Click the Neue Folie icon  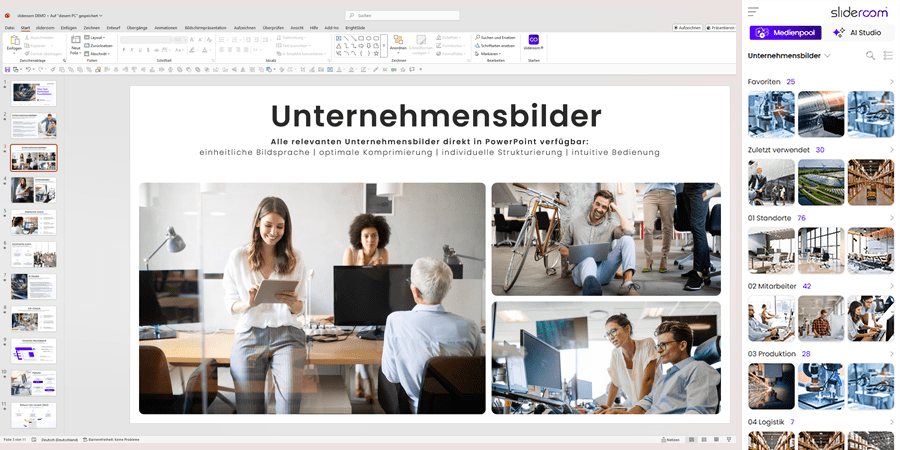(76, 44)
